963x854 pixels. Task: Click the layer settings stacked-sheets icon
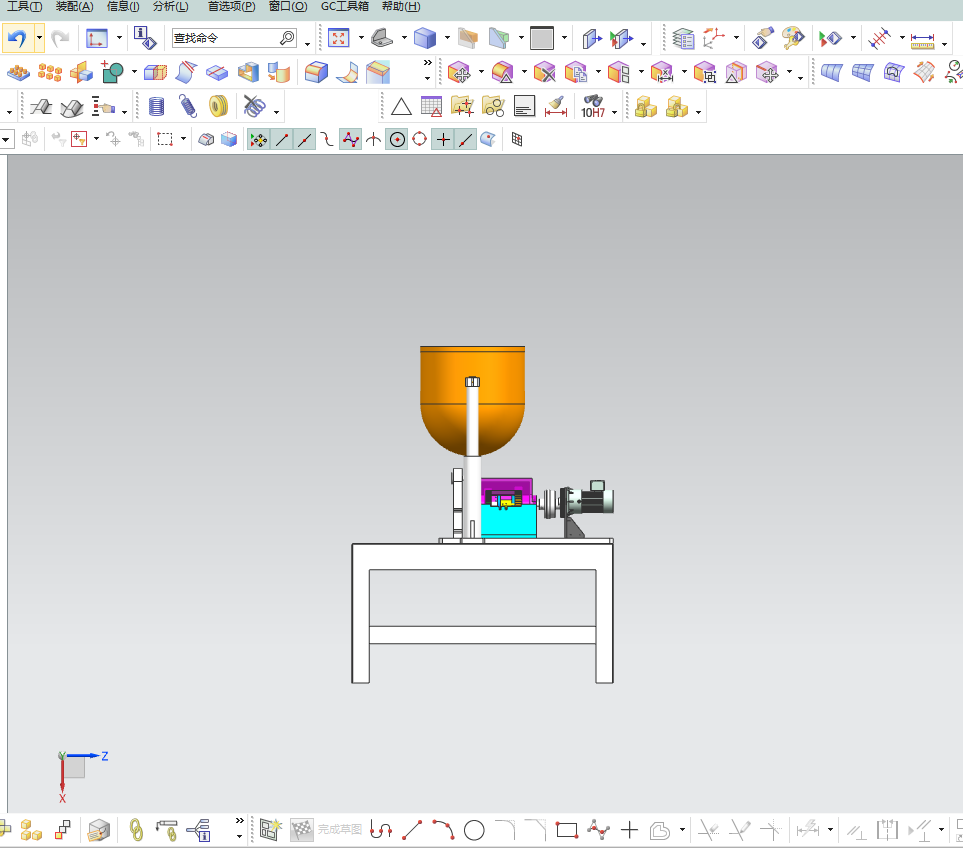point(683,38)
